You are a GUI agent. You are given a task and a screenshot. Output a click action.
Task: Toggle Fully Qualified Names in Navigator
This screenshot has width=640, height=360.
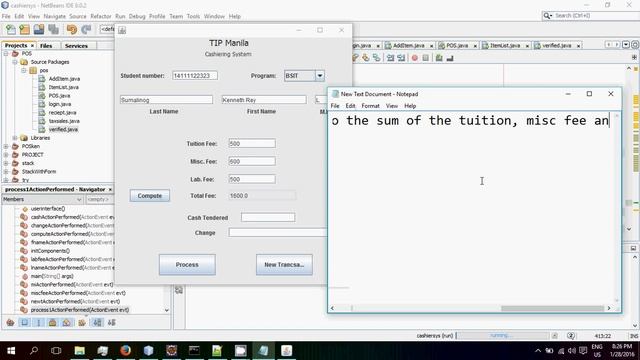click(x=82, y=322)
